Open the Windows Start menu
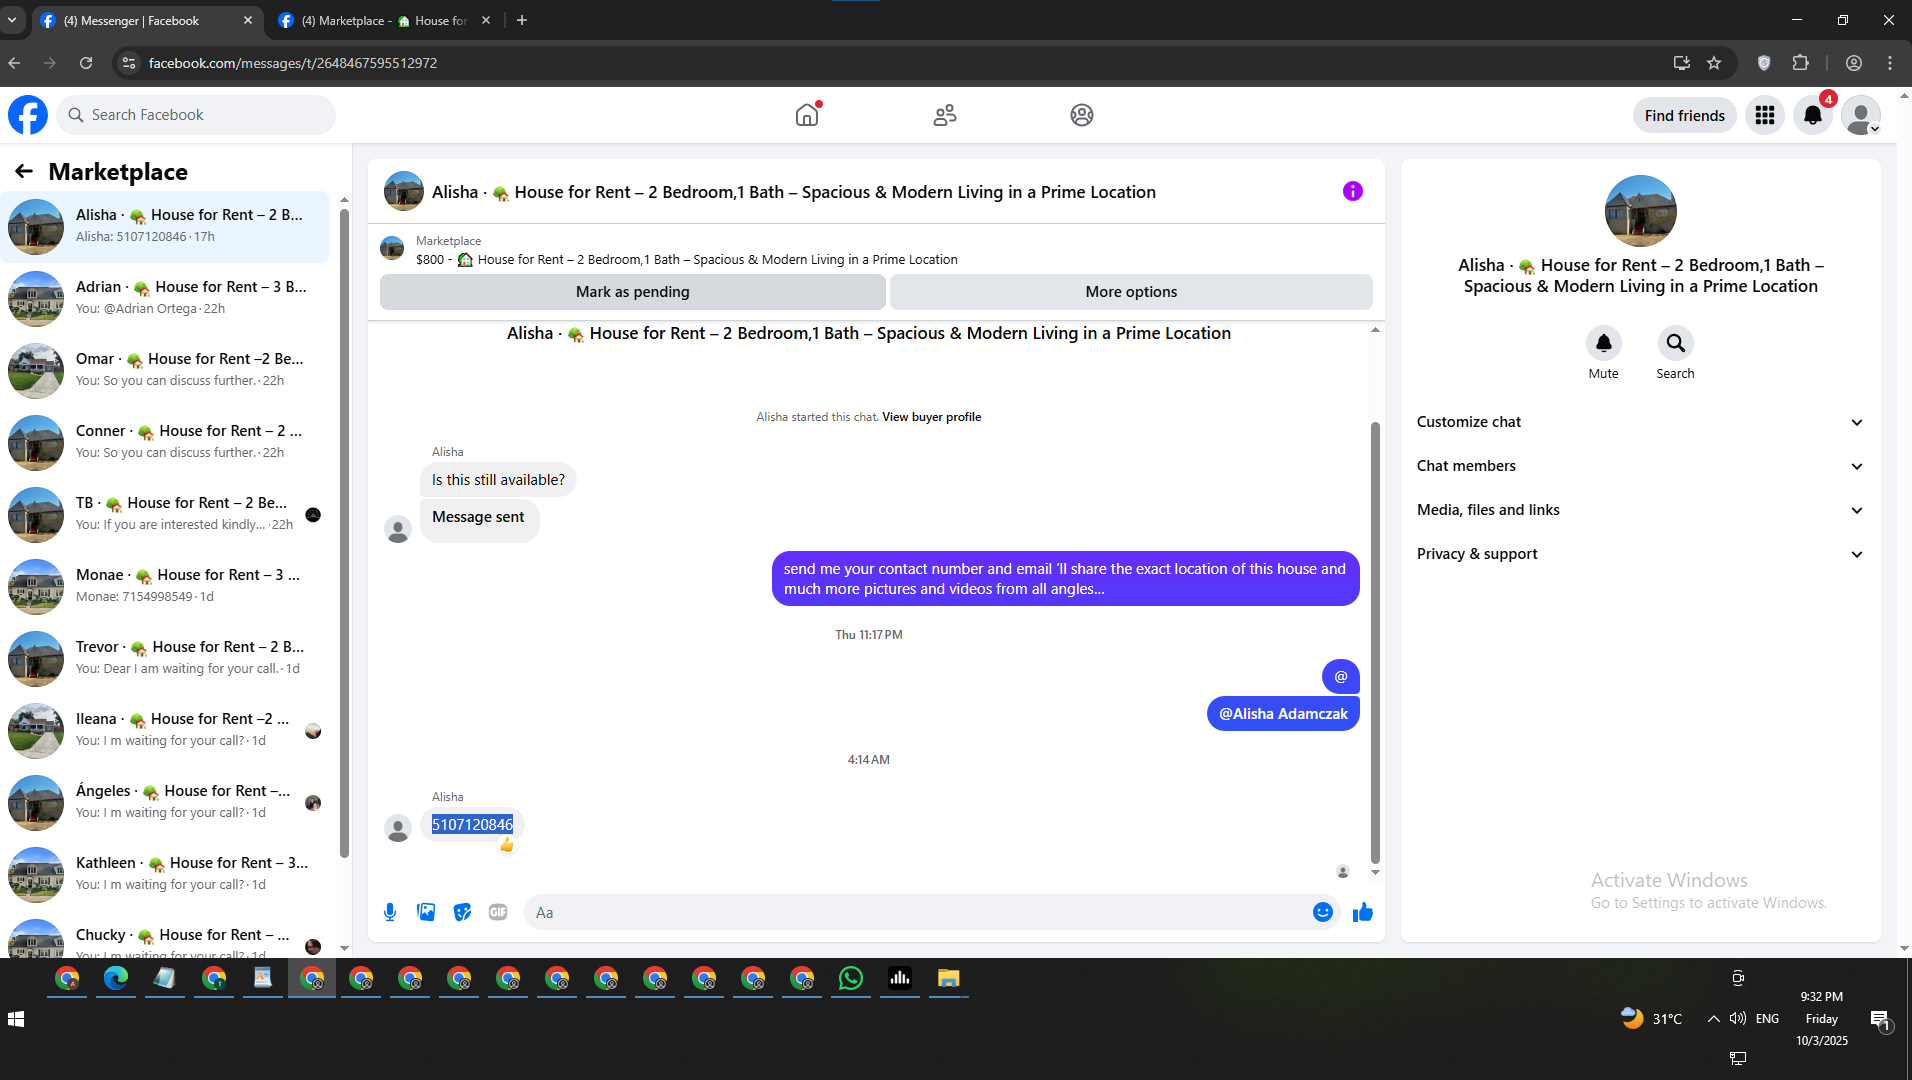 click(x=16, y=1019)
